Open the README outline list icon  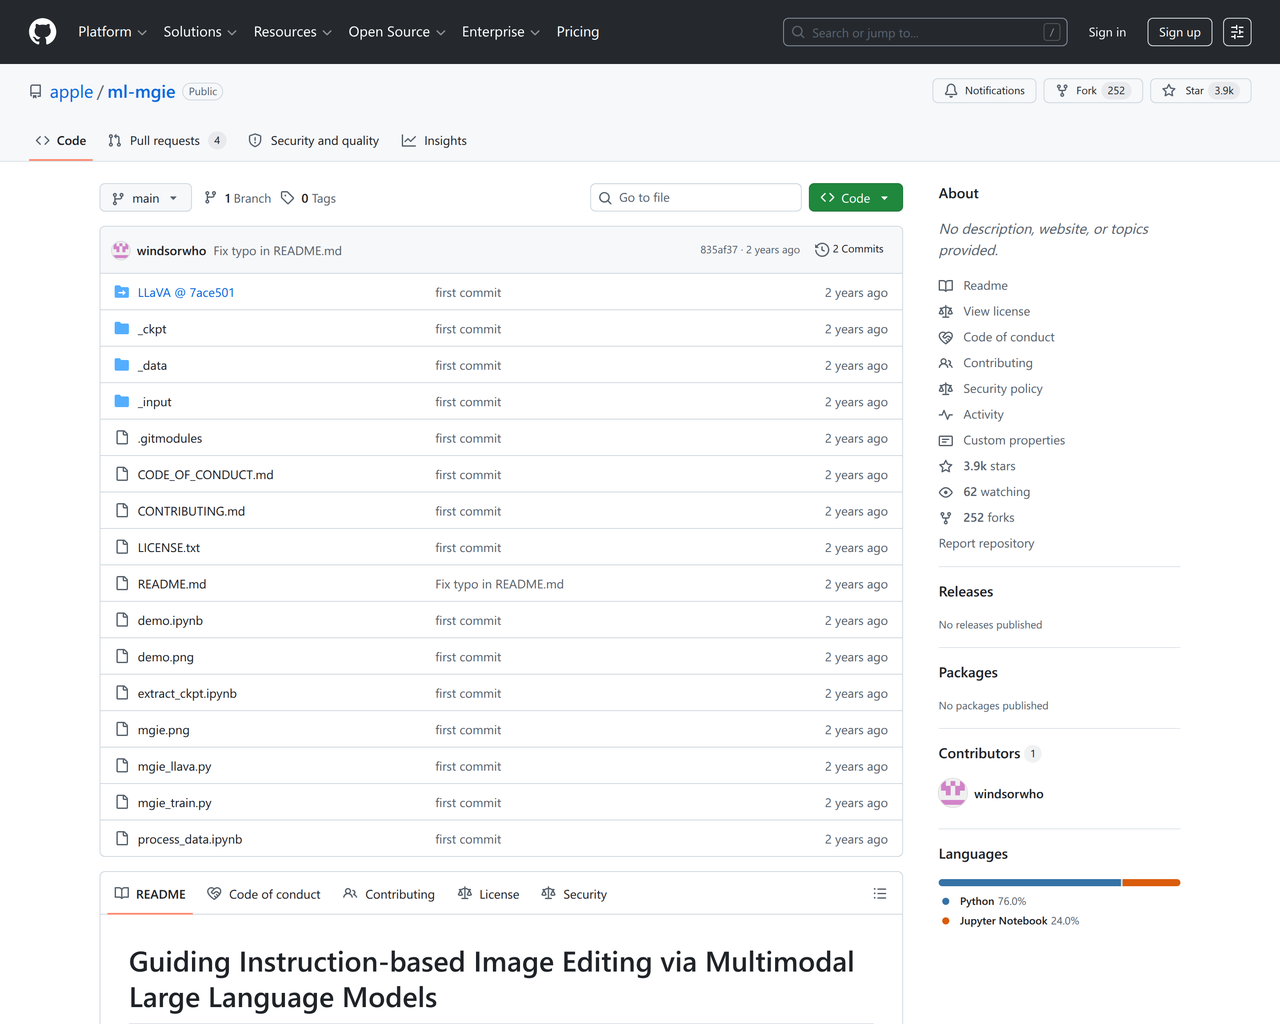coord(880,894)
